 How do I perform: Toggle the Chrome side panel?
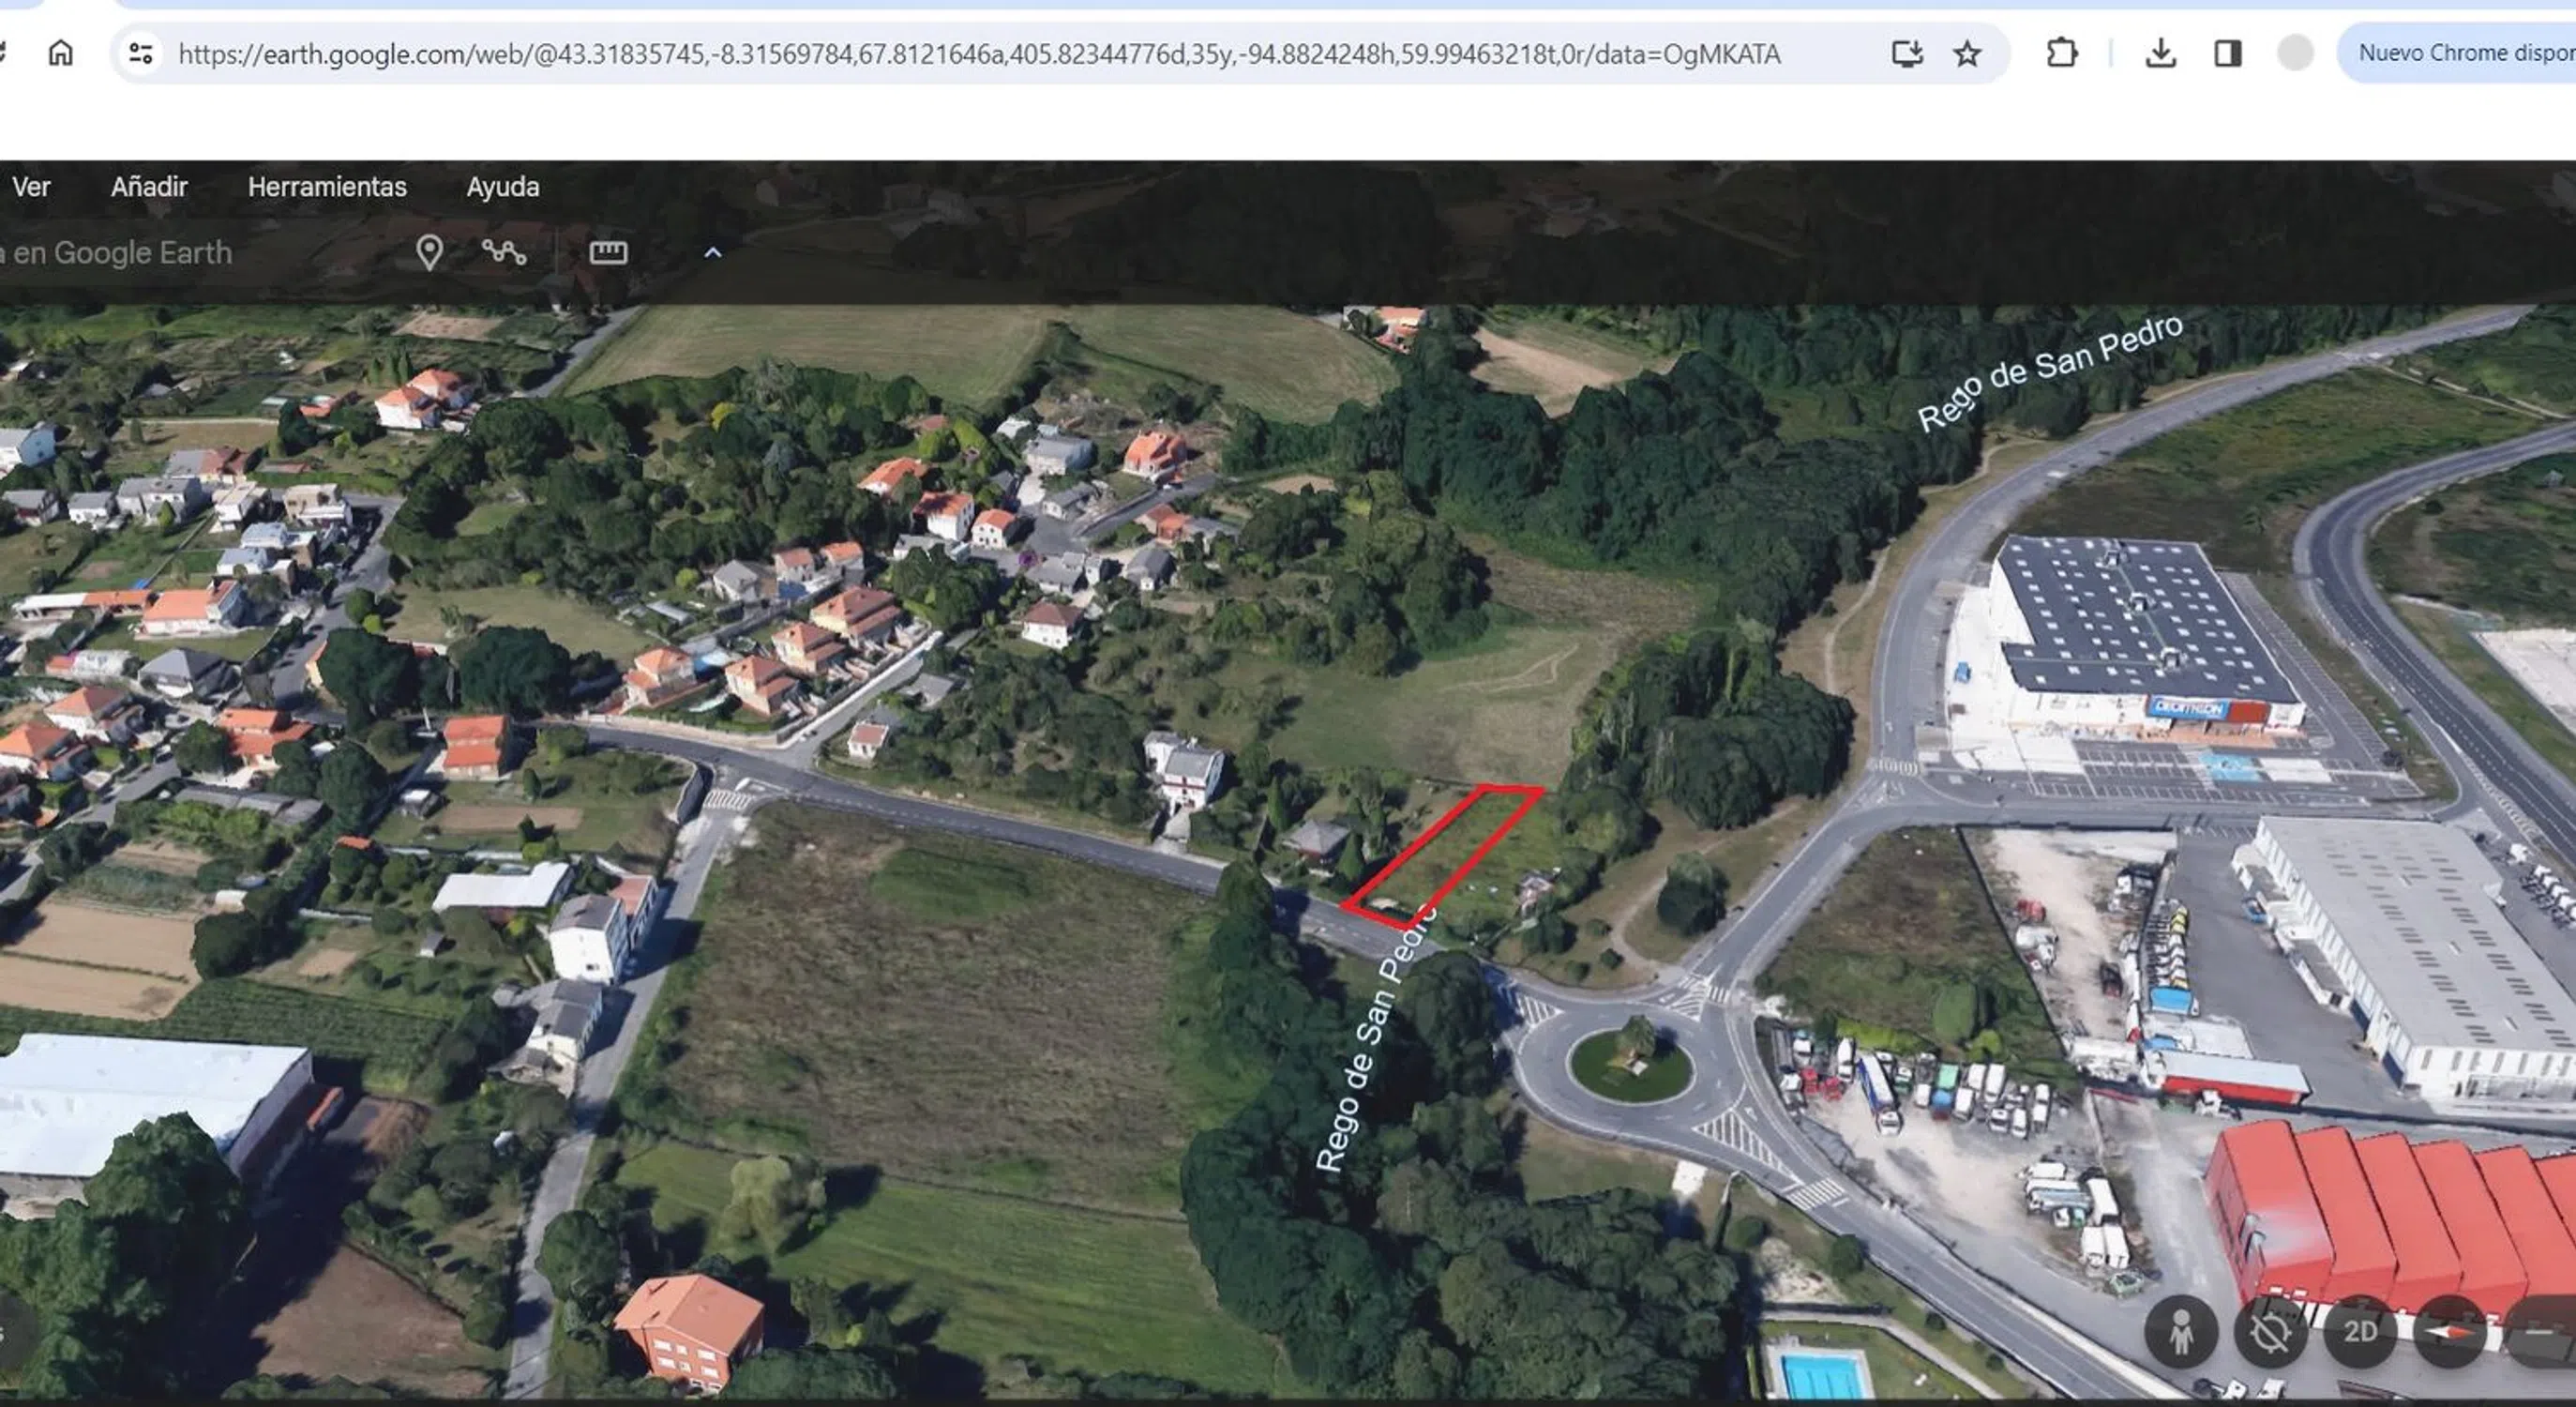click(x=2227, y=53)
